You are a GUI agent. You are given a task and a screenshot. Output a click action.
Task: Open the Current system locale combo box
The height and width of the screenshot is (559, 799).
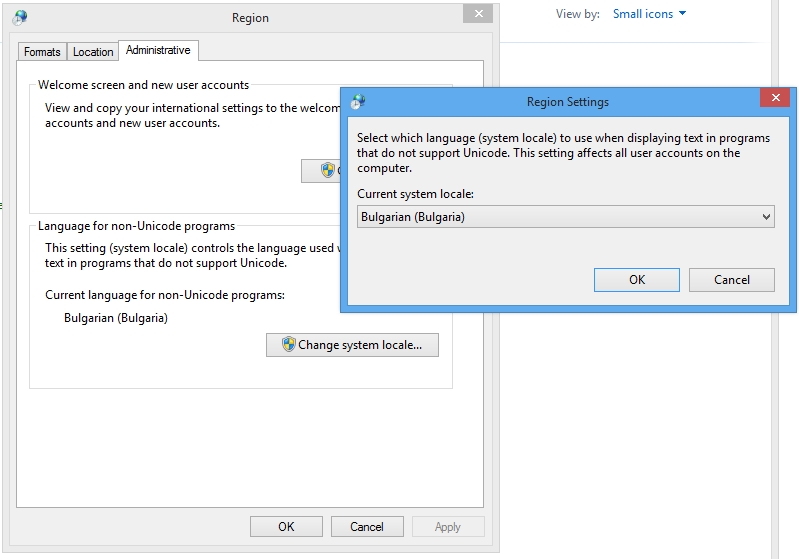tap(565, 217)
